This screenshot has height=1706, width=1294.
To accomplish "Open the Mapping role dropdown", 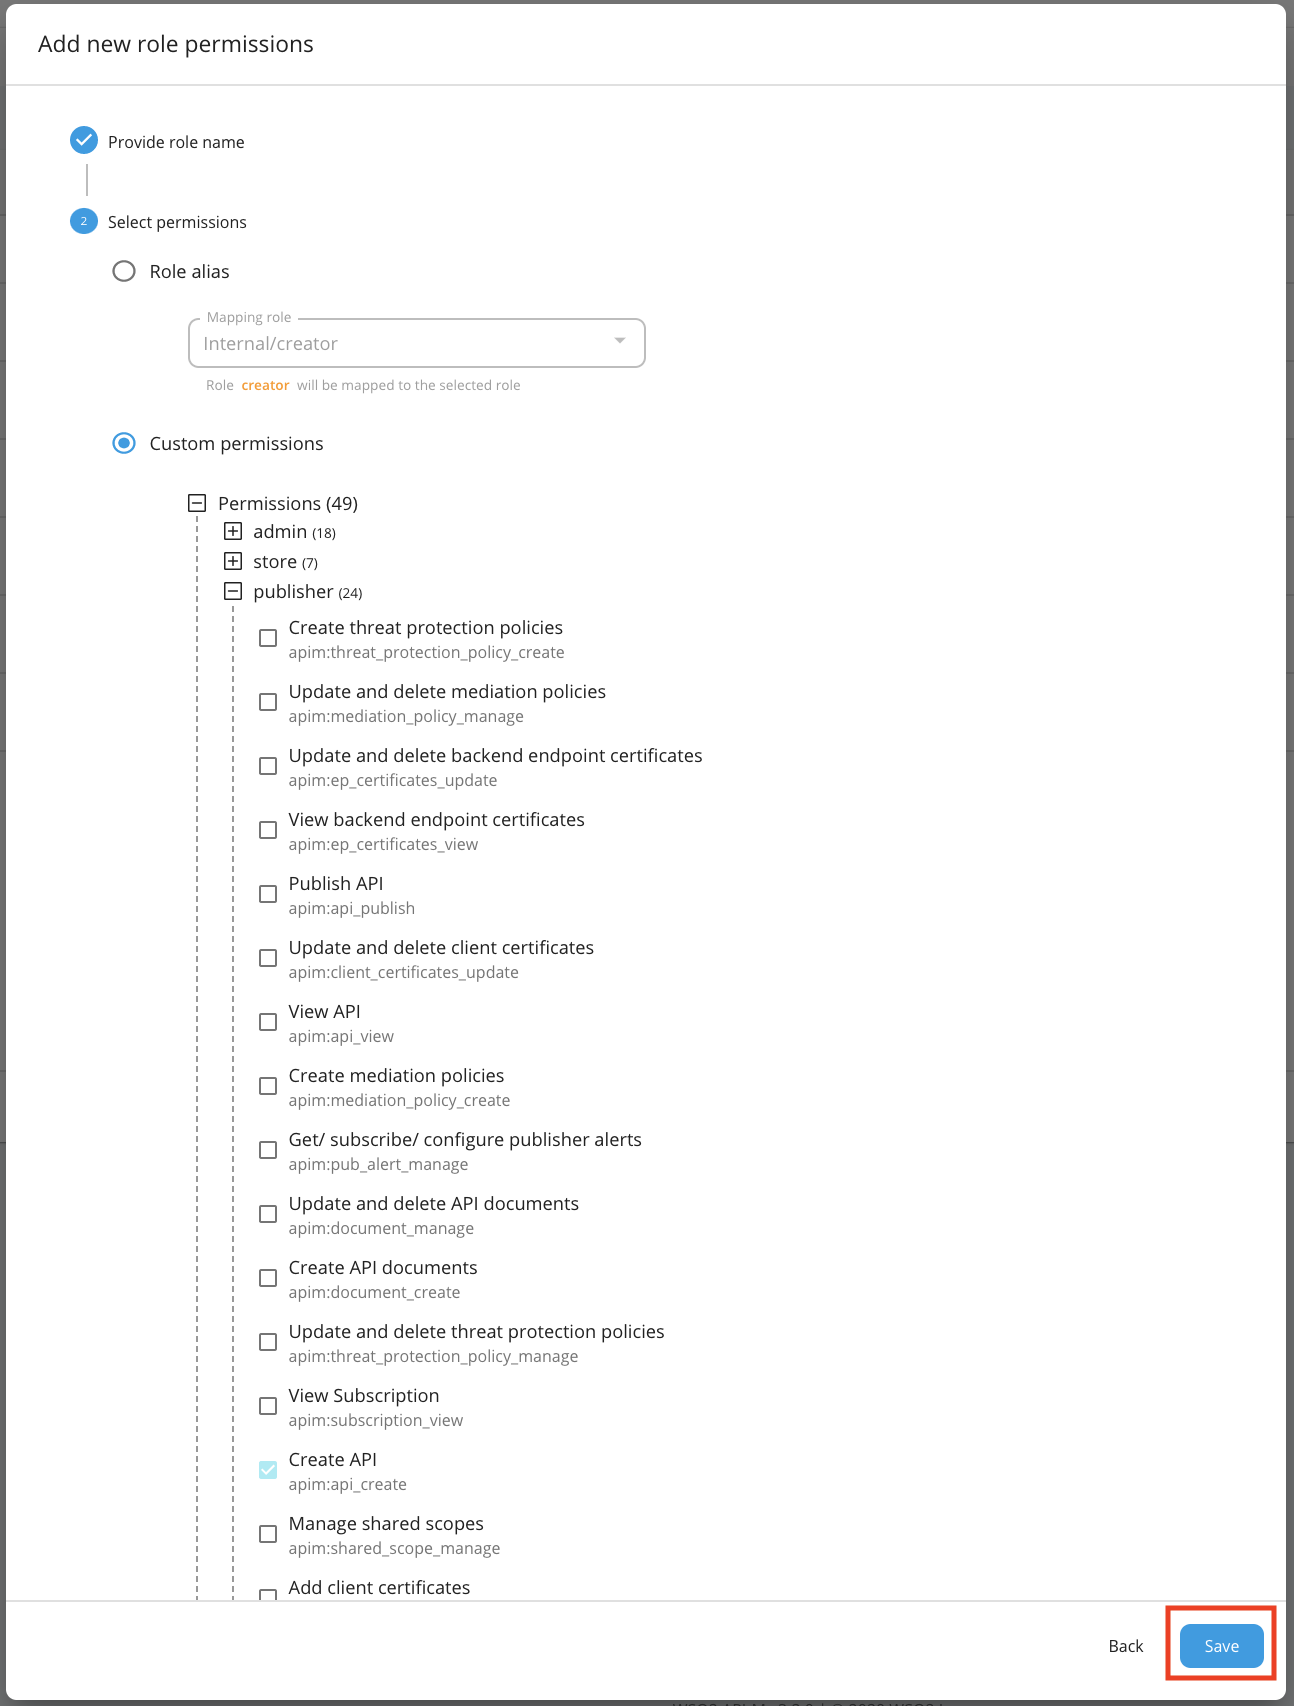I will pos(621,342).
